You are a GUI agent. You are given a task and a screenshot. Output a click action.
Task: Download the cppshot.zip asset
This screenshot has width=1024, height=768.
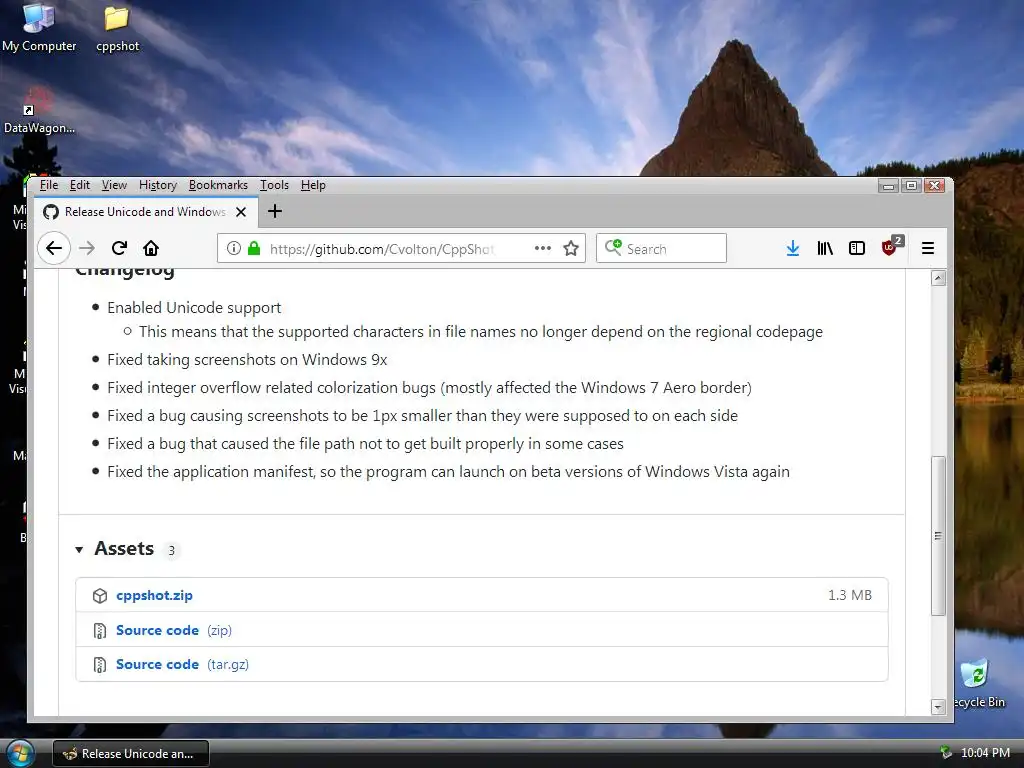pyautogui.click(x=154, y=596)
